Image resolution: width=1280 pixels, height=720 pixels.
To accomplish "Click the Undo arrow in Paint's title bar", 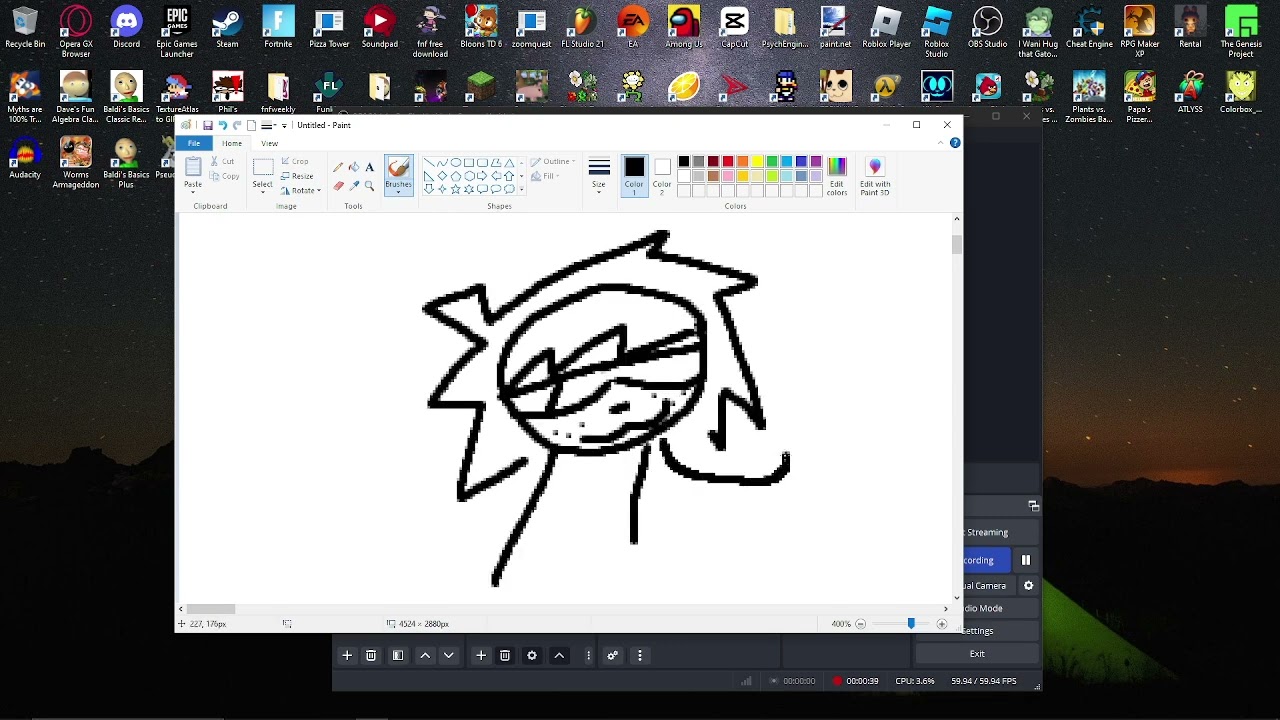I will [x=222, y=125].
